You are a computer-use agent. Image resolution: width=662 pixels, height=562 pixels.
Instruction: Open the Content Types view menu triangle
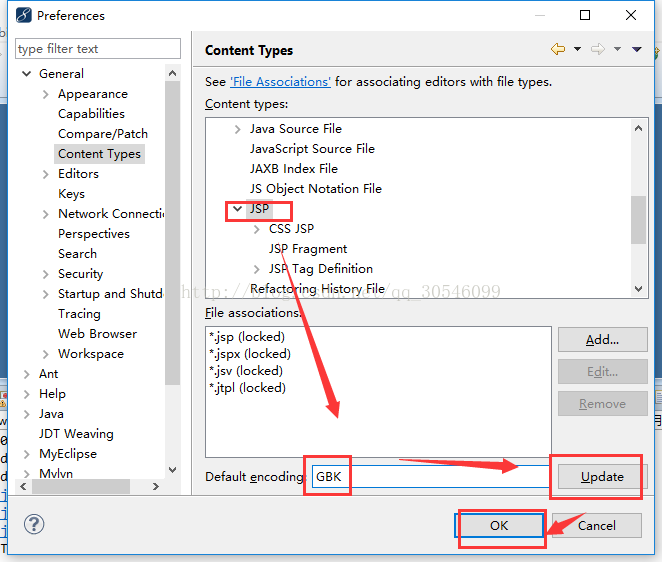pyautogui.click(x=637, y=49)
